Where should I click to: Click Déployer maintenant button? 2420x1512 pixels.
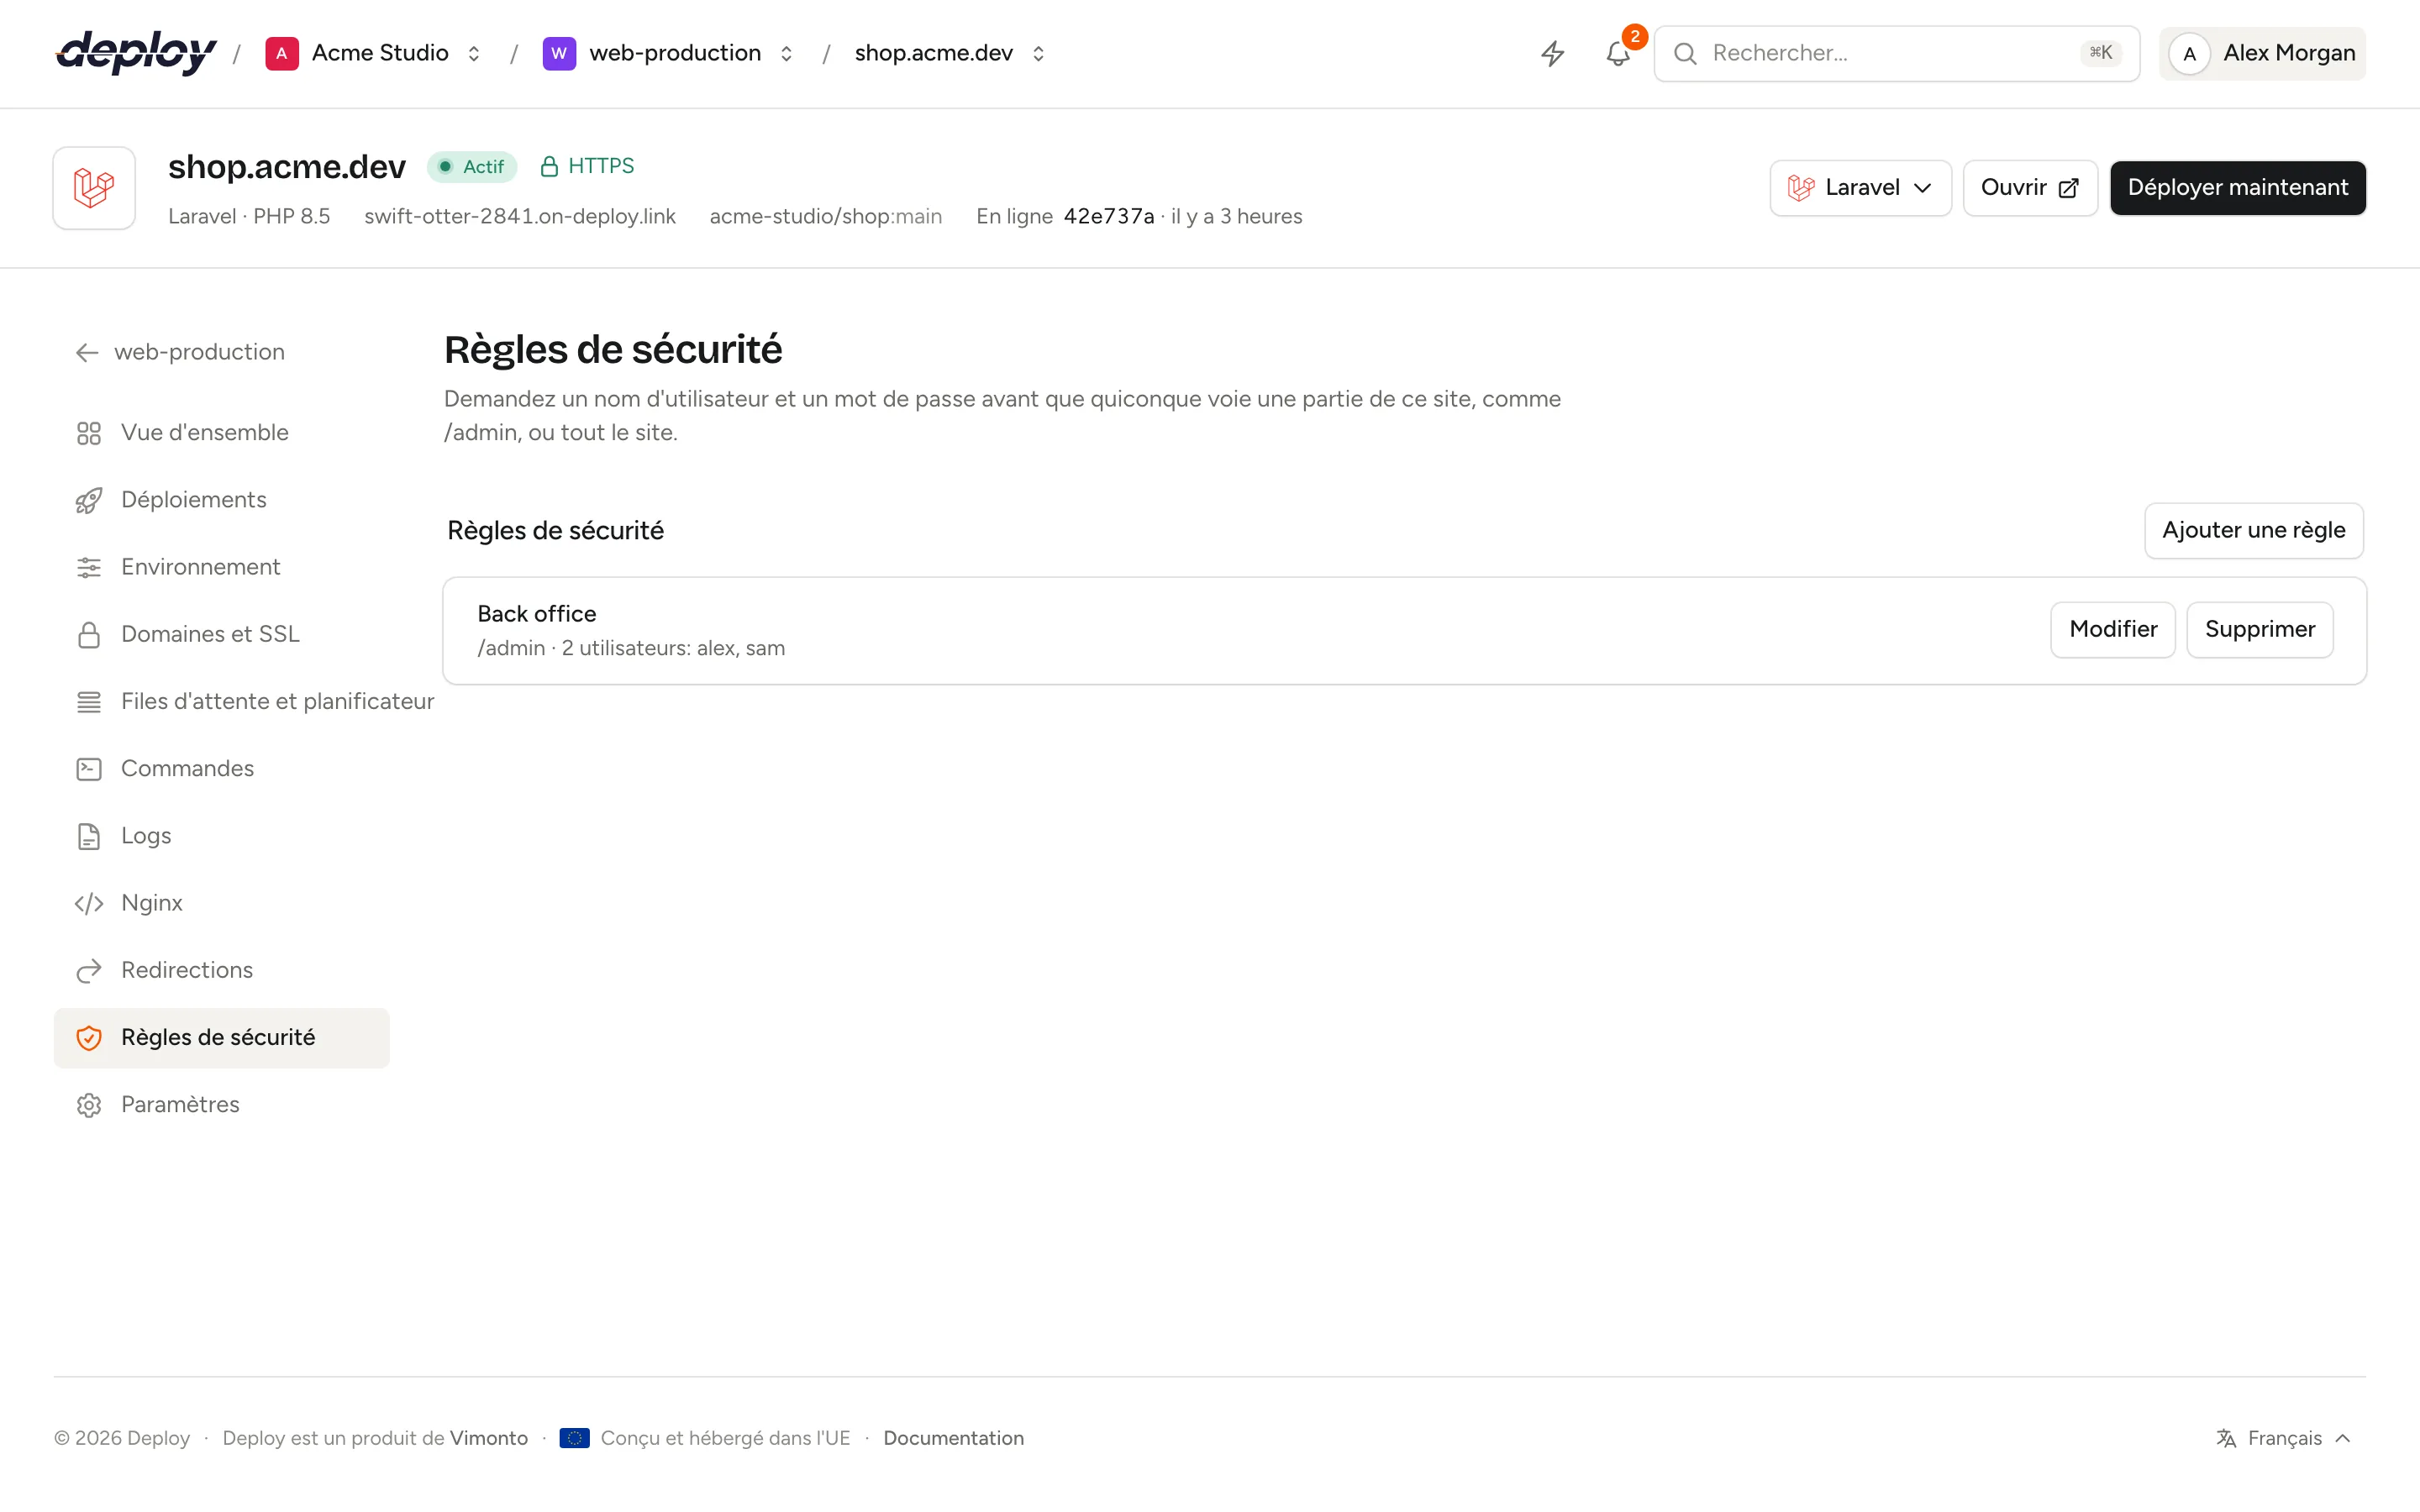tap(2237, 188)
